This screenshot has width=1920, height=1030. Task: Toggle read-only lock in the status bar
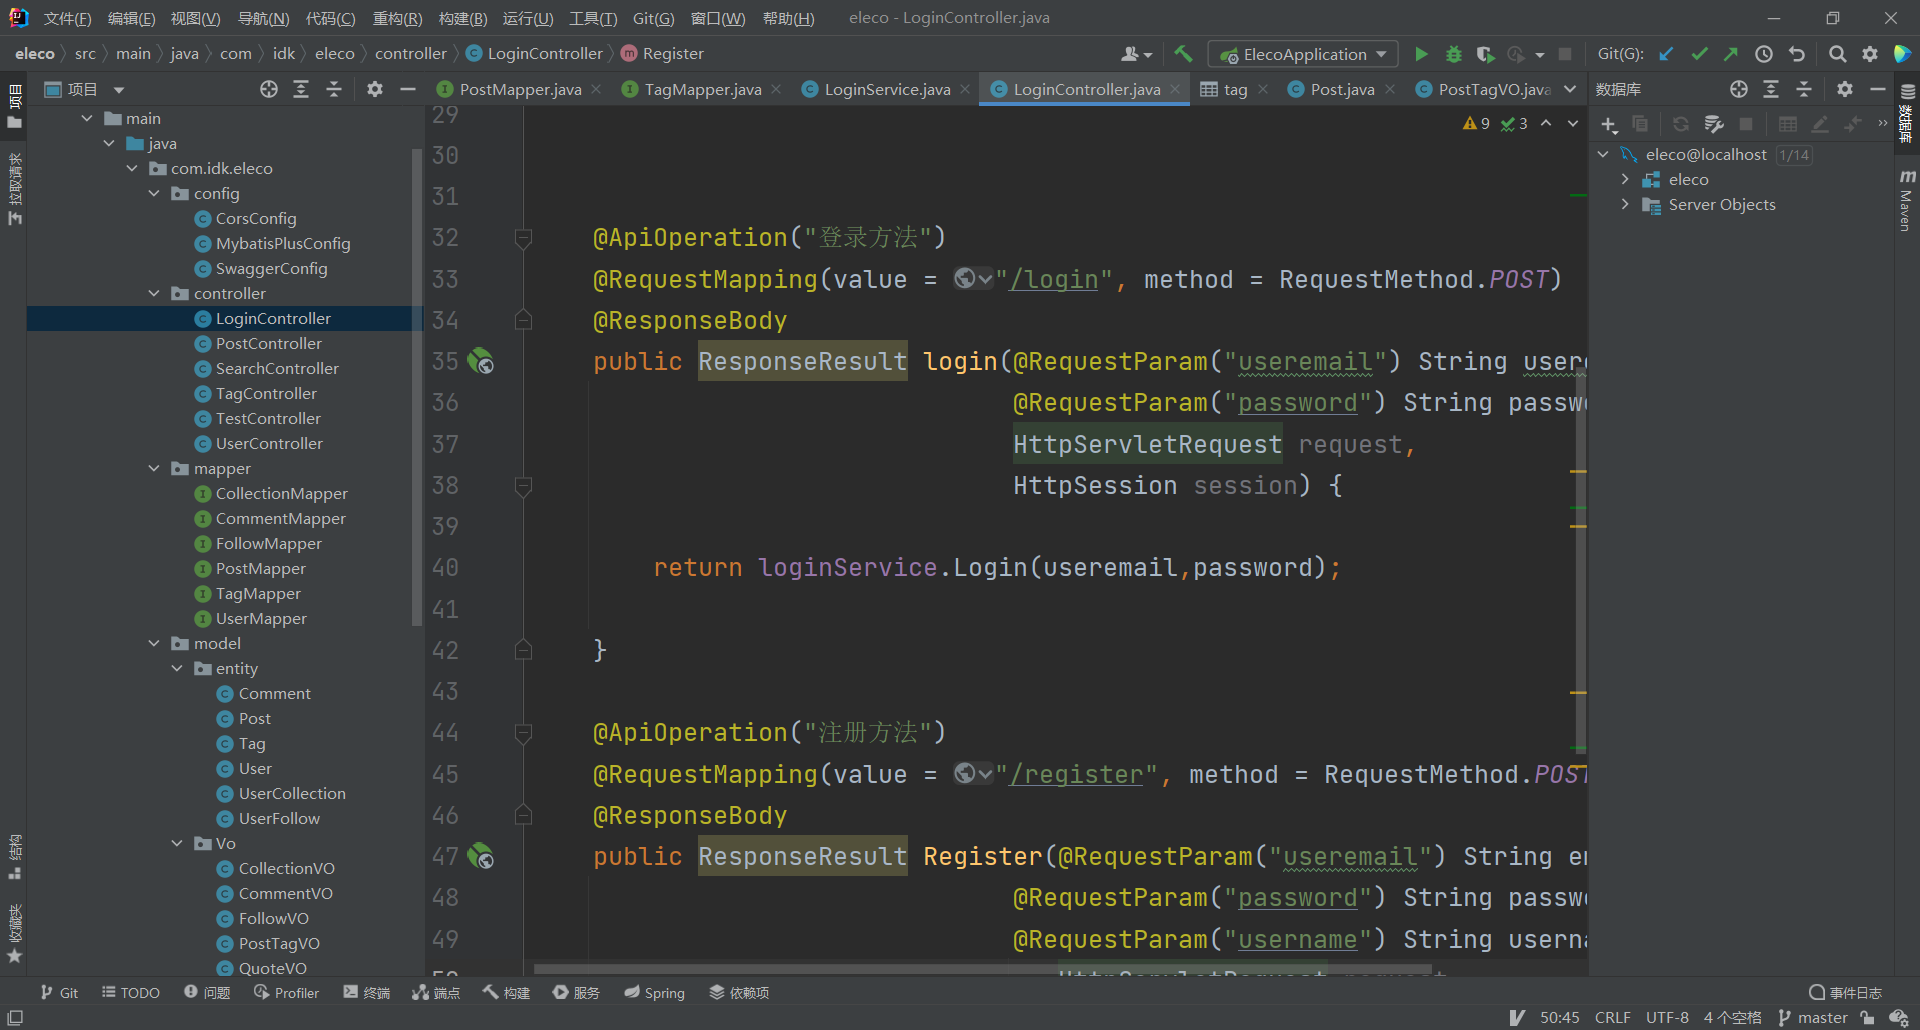(1867, 1017)
